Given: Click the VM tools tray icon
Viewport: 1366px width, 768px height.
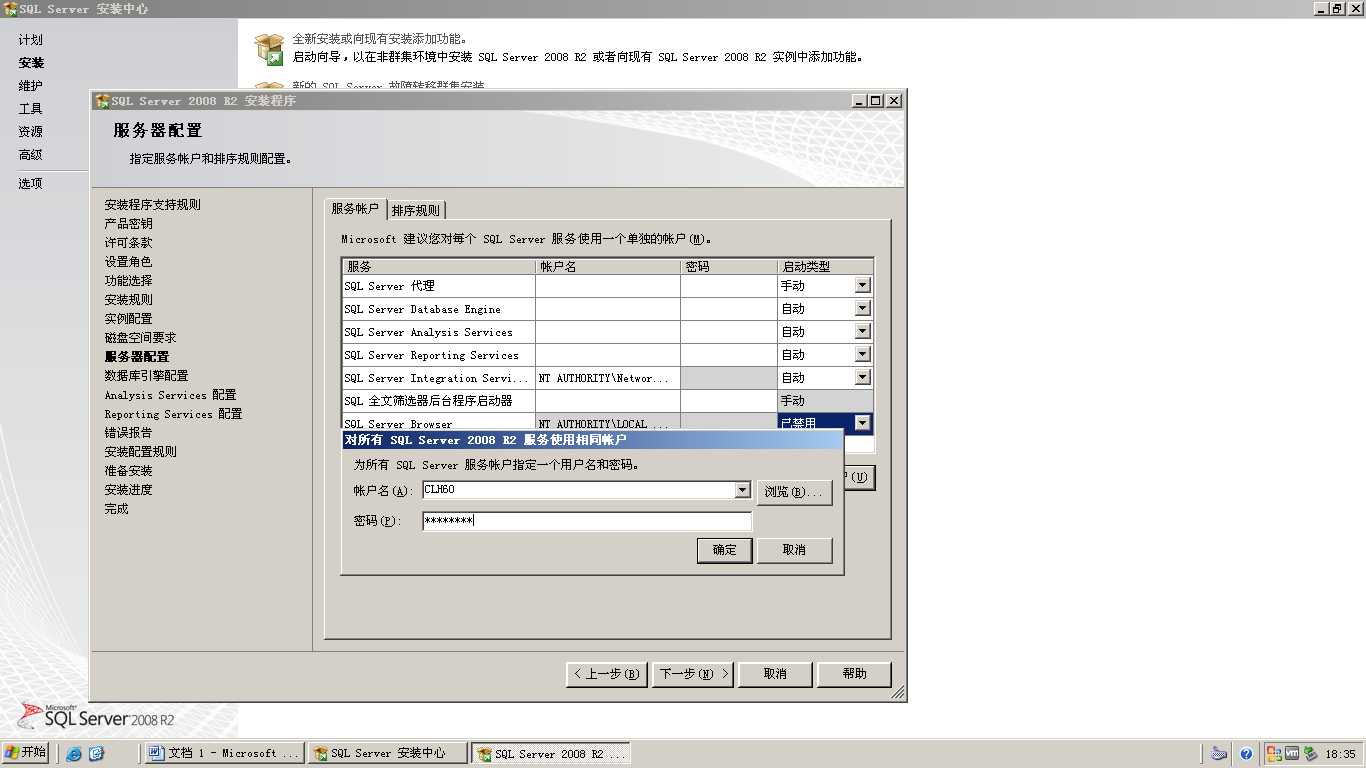Looking at the screenshot, I should tap(1292, 754).
